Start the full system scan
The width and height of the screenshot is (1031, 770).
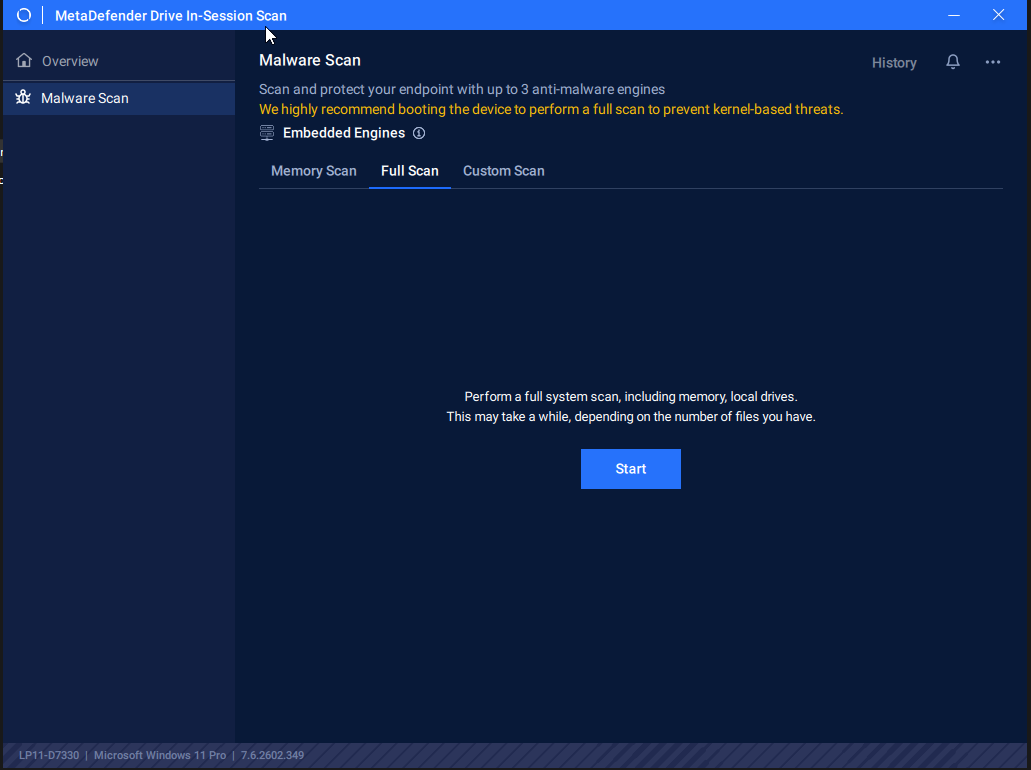630,469
